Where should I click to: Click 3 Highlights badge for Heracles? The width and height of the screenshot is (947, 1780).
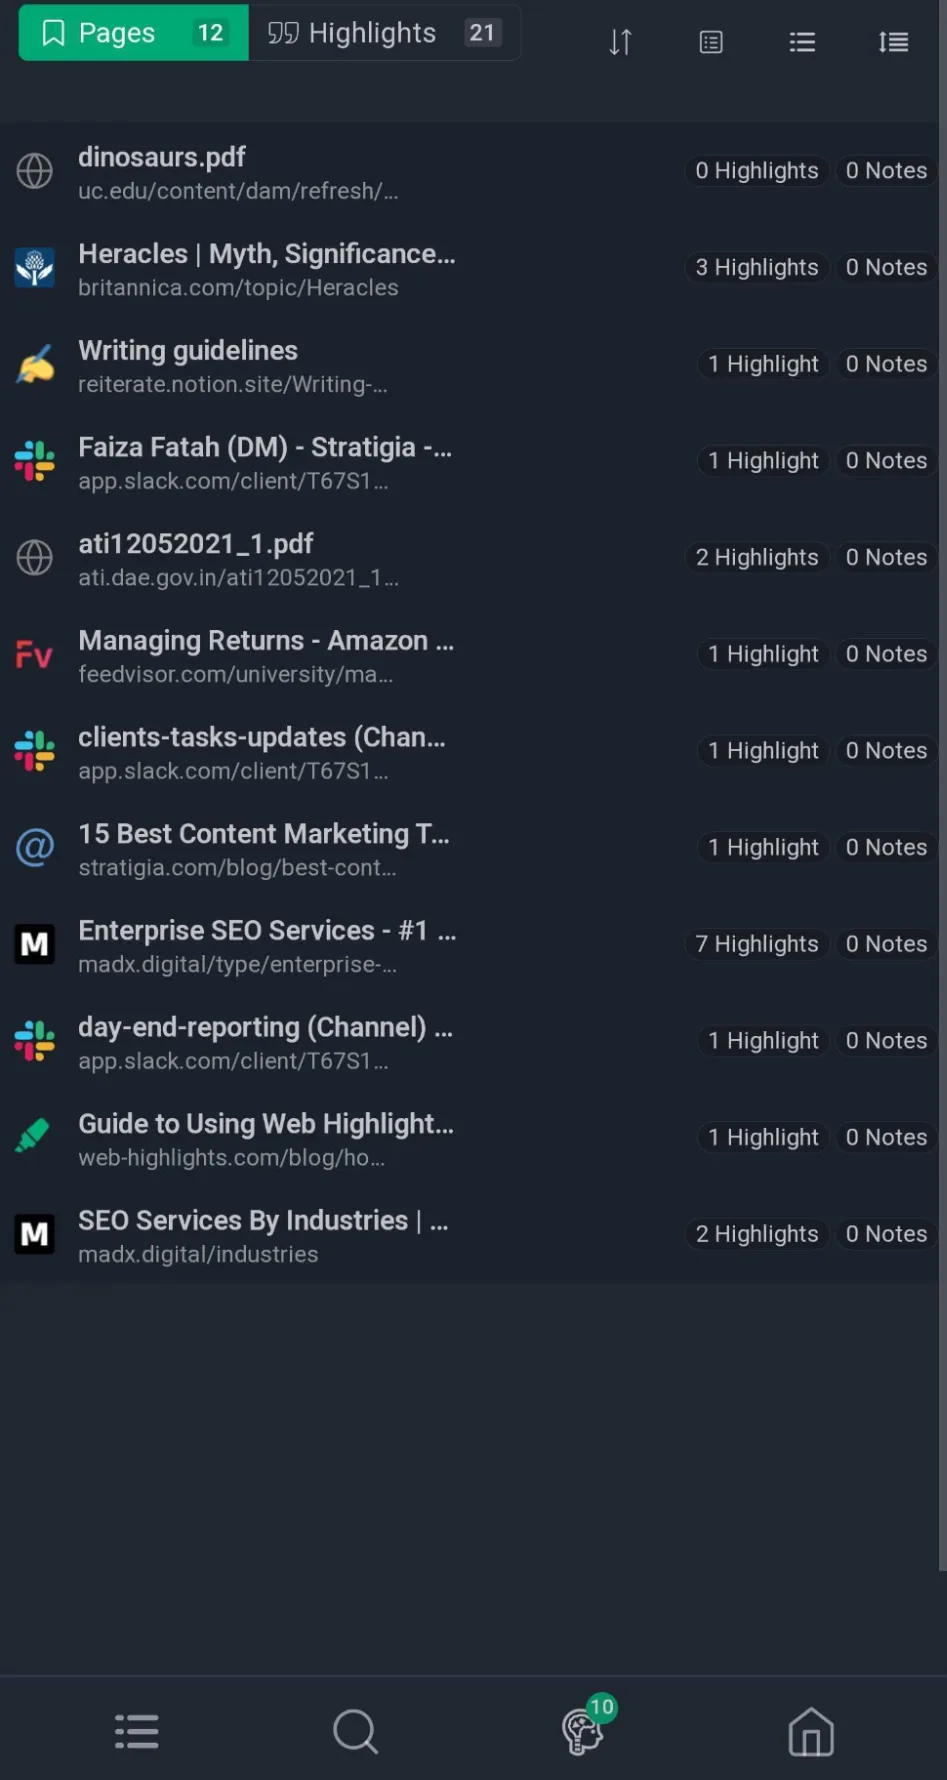click(x=757, y=267)
